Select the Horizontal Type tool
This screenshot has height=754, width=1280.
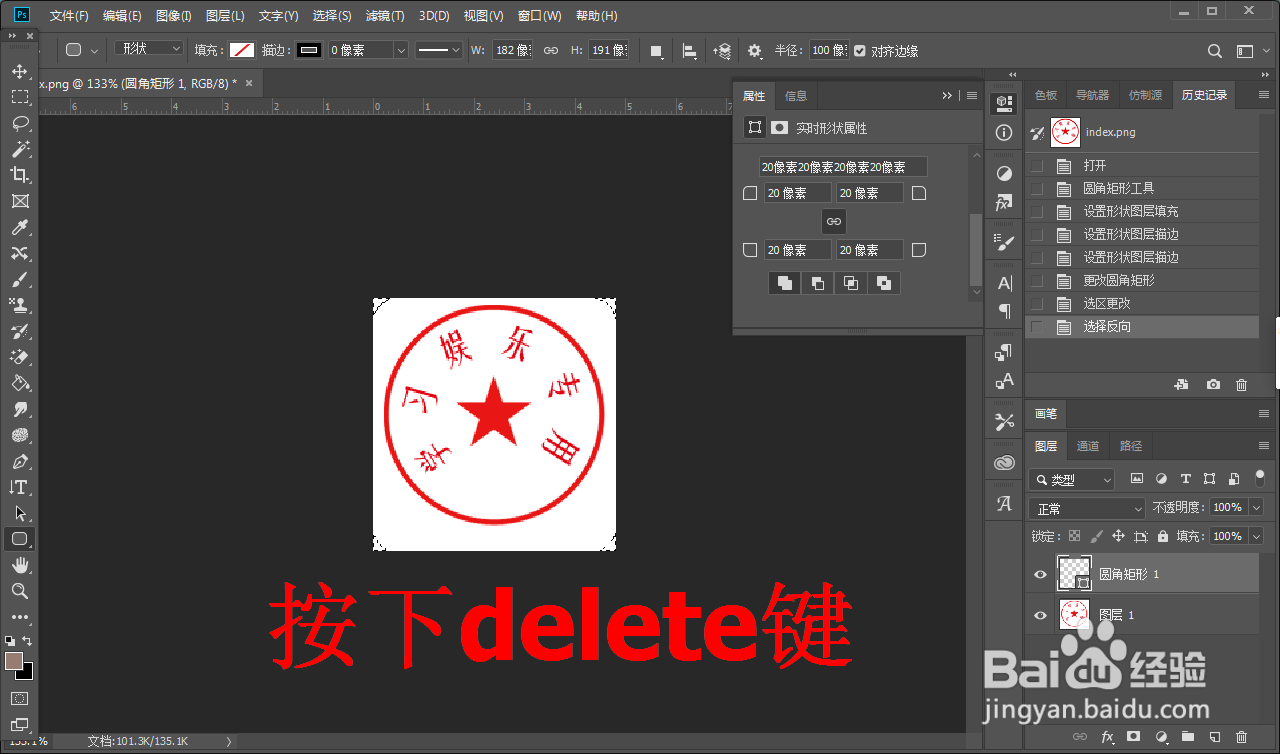click(19, 487)
